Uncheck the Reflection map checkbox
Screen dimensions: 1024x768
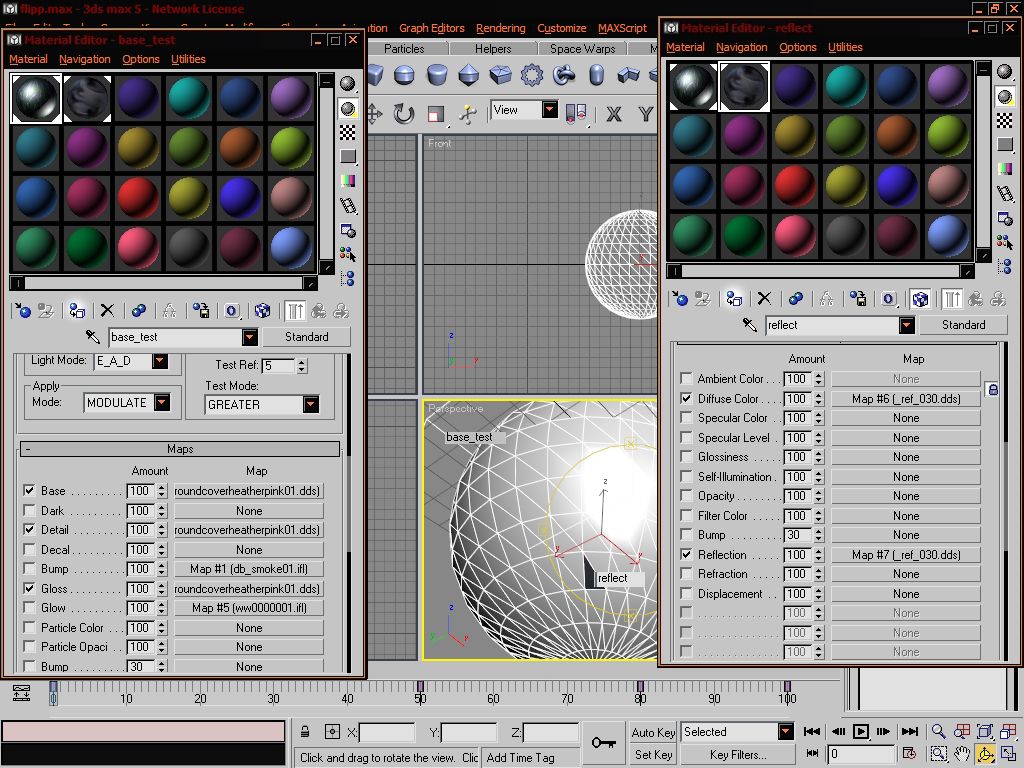point(686,554)
